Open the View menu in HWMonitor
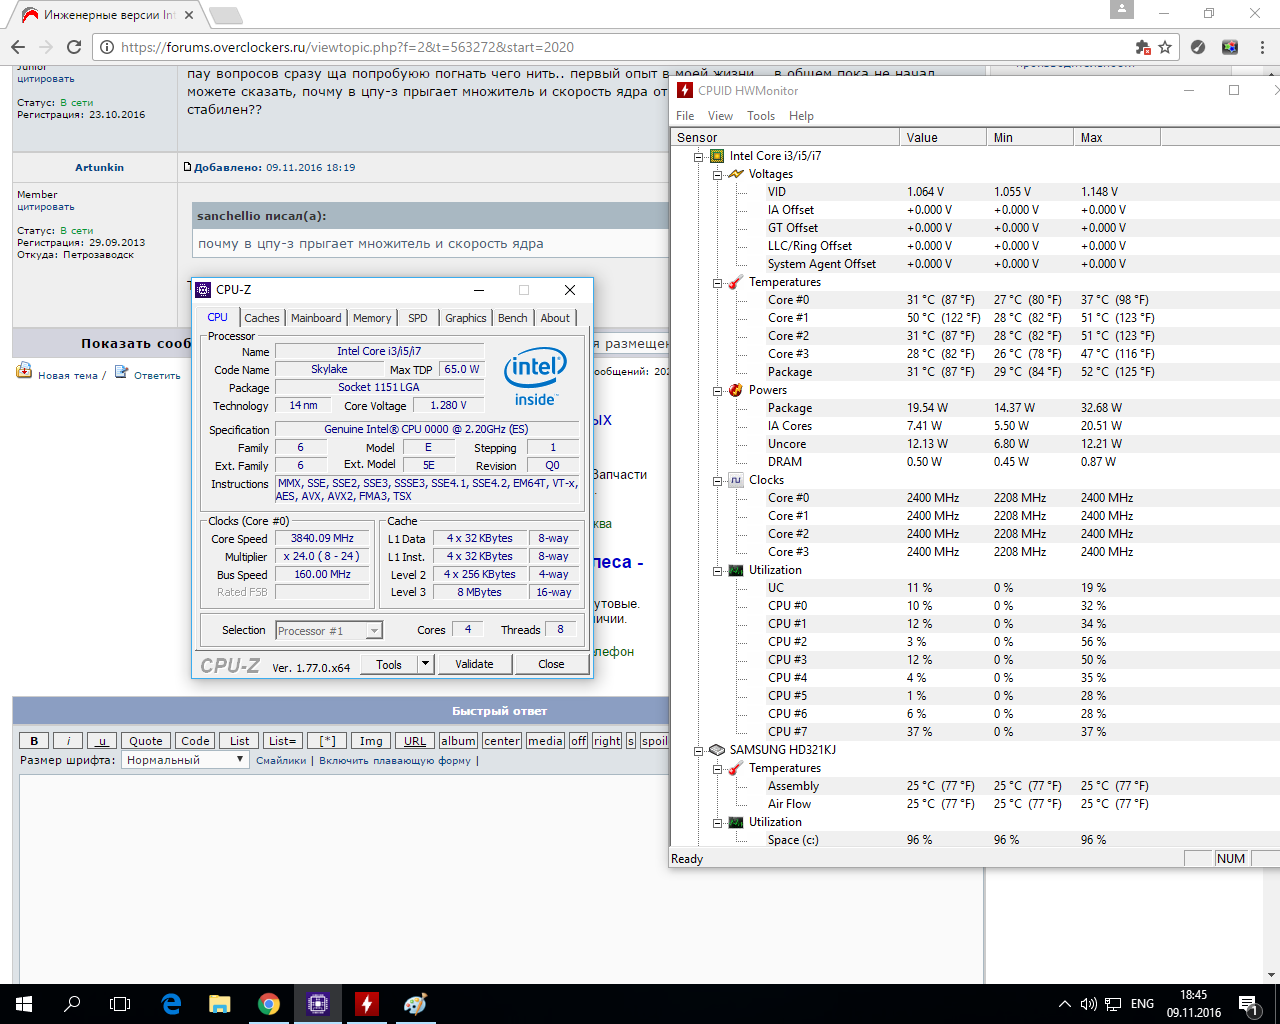Screen dimensions: 1280x1024 tap(720, 116)
